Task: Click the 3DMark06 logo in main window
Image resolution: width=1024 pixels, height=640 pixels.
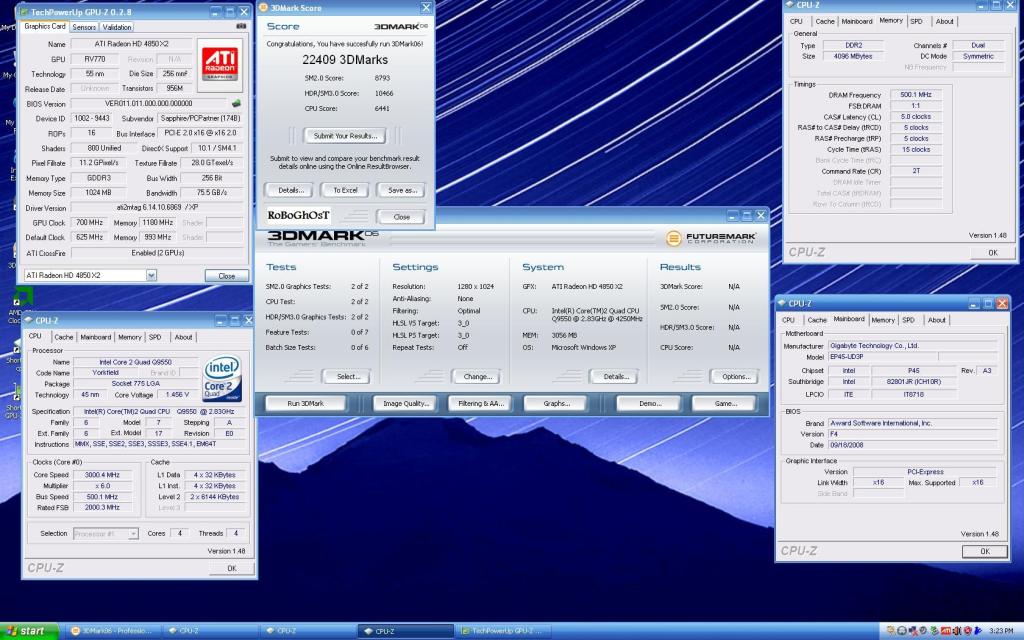Action: click(x=323, y=238)
